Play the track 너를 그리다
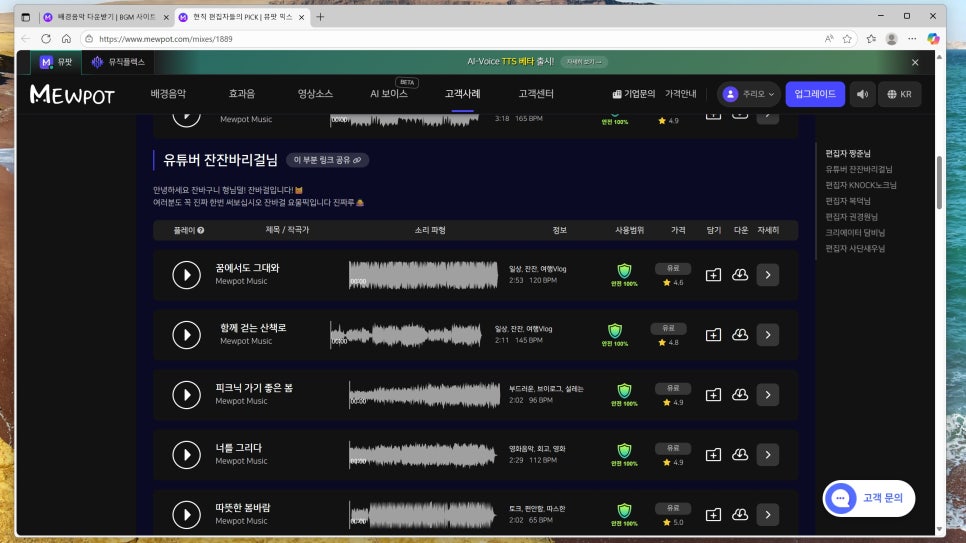 click(186, 455)
